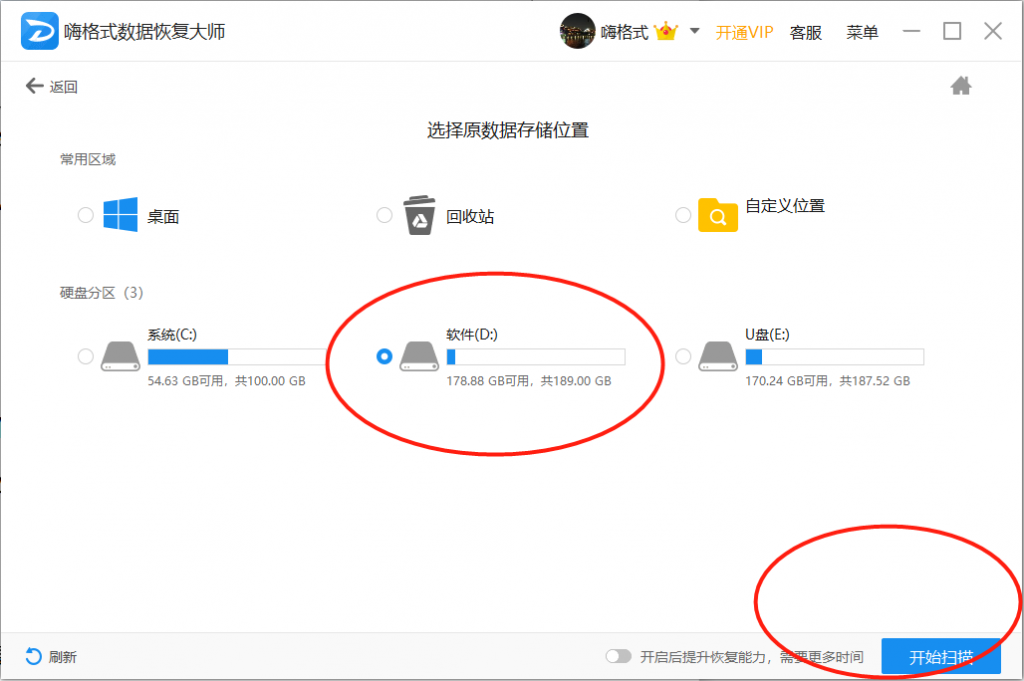Click the user avatar picture
The image size is (1024, 681).
point(577,31)
